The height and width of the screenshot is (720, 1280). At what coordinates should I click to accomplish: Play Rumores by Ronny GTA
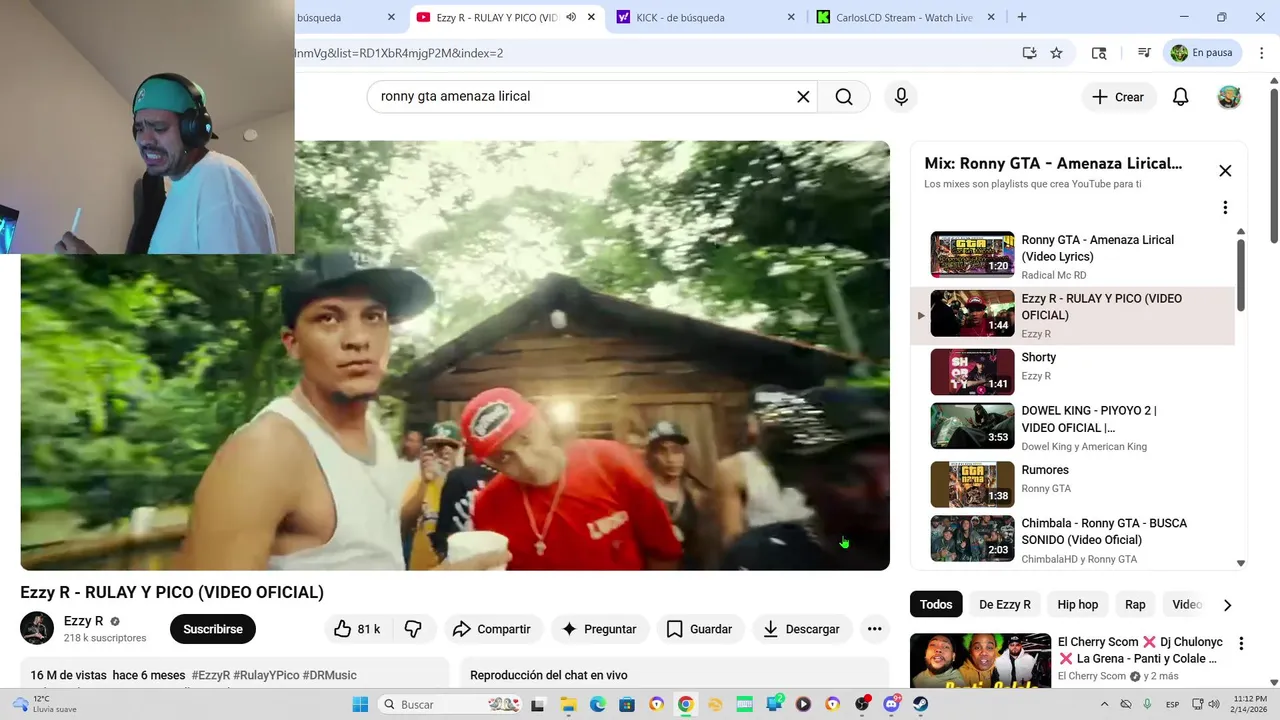pyautogui.click(x=1072, y=484)
